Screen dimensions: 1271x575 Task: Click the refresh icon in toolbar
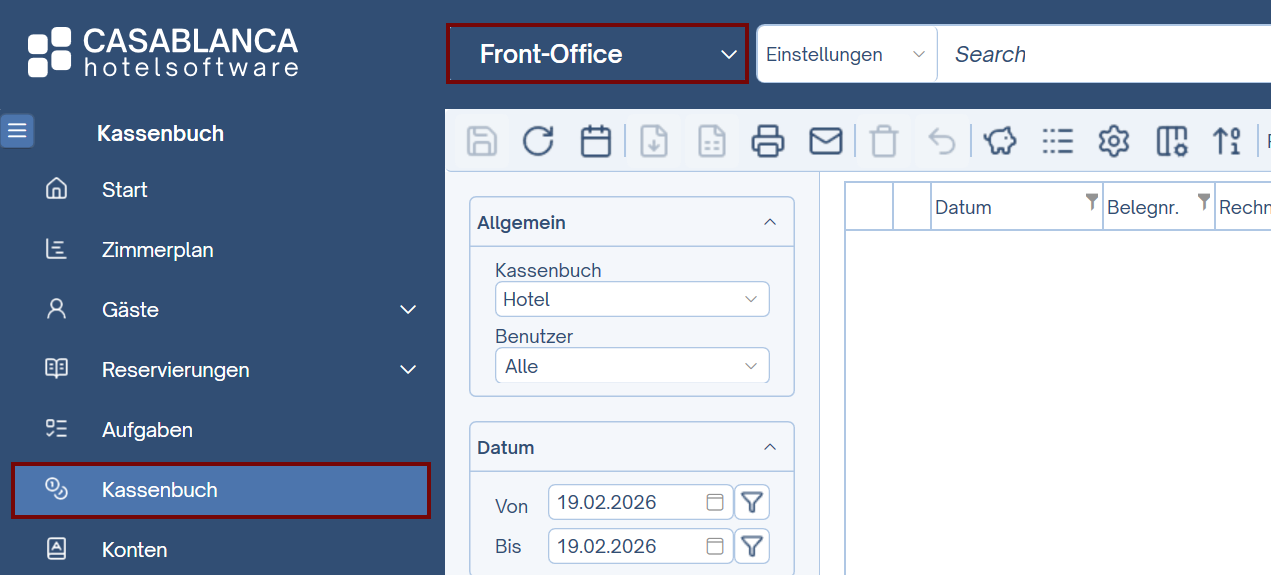(538, 141)
